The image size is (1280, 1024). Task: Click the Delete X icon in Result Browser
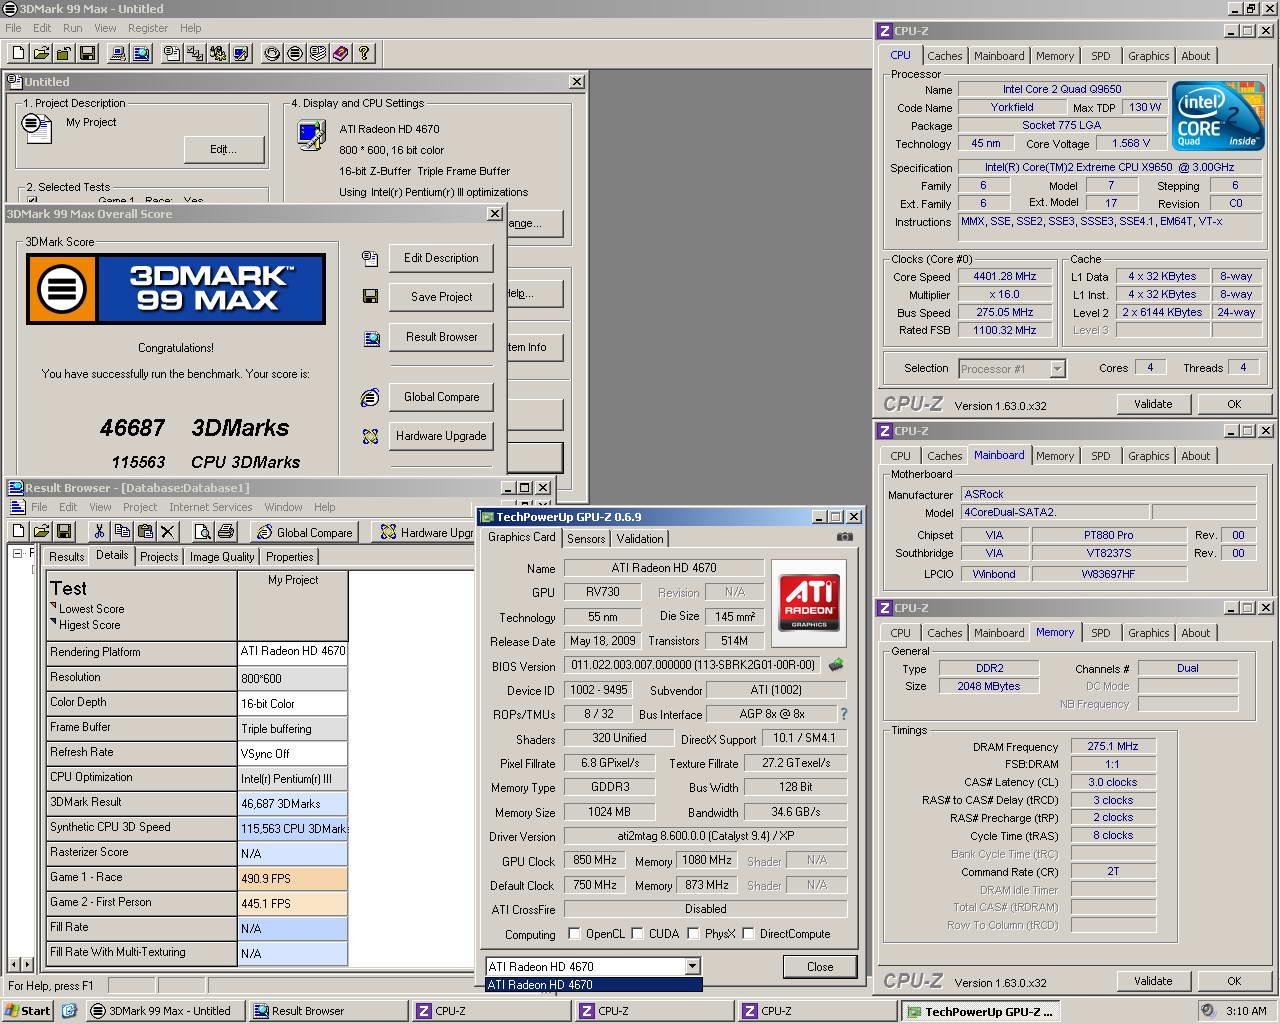click(x=167, y=531)
